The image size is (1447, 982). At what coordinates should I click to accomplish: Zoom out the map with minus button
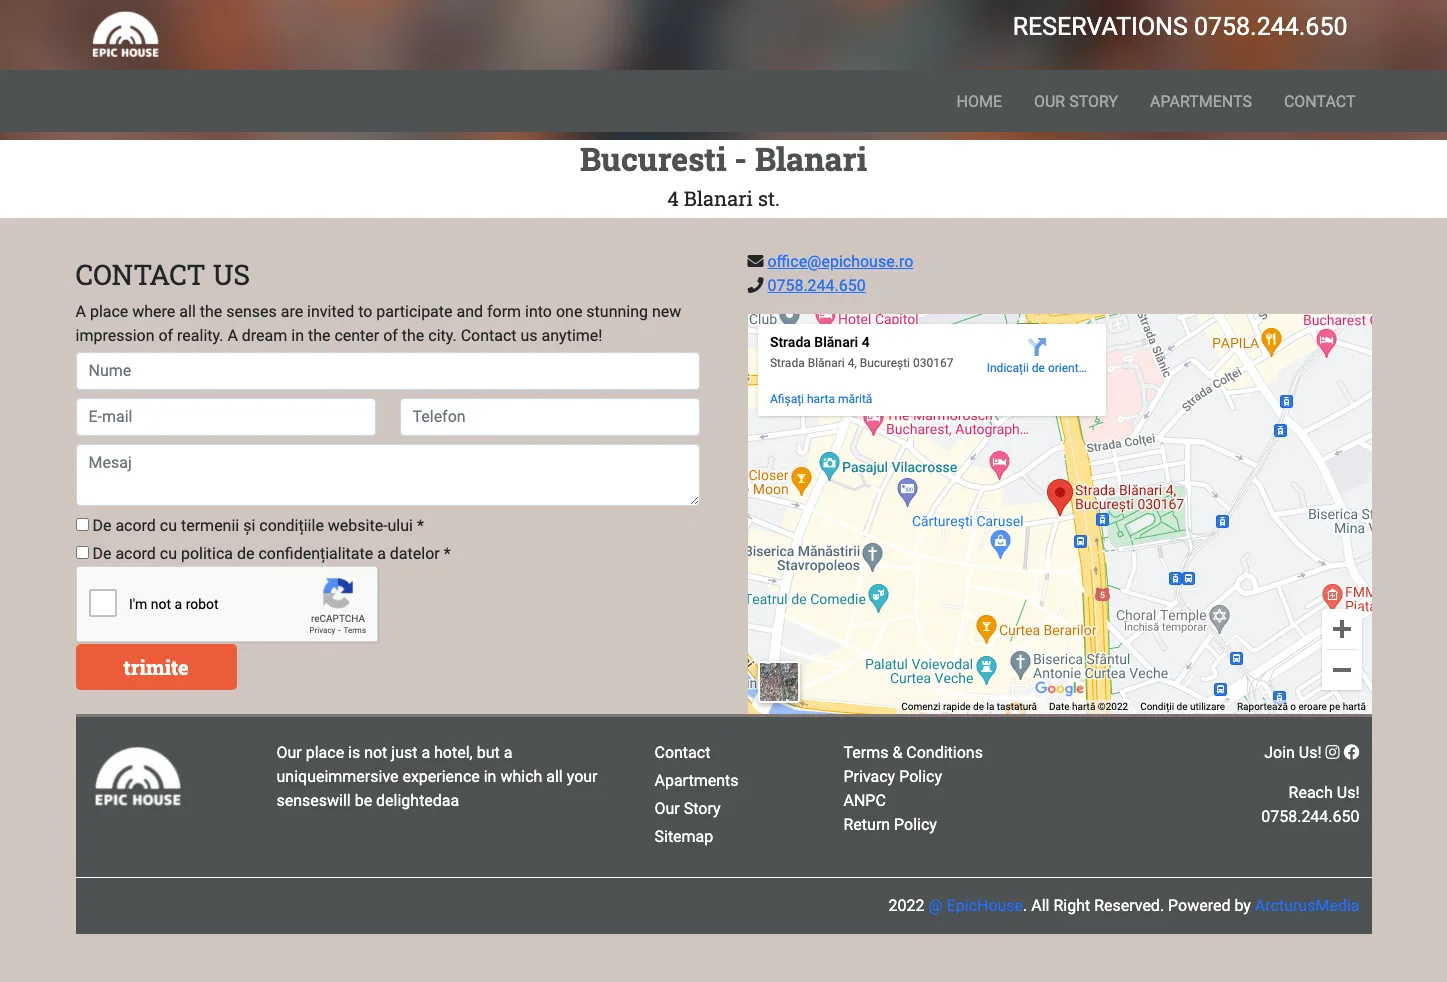coord(1342,670)
